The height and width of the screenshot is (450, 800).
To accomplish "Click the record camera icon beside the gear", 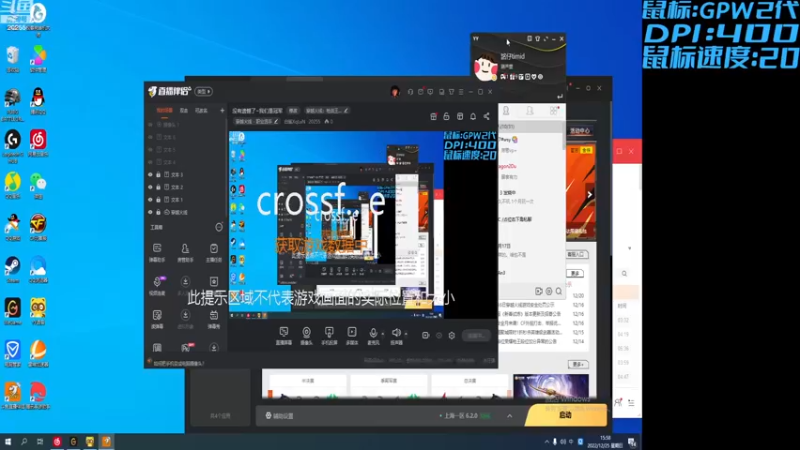I will click(426, 335).
